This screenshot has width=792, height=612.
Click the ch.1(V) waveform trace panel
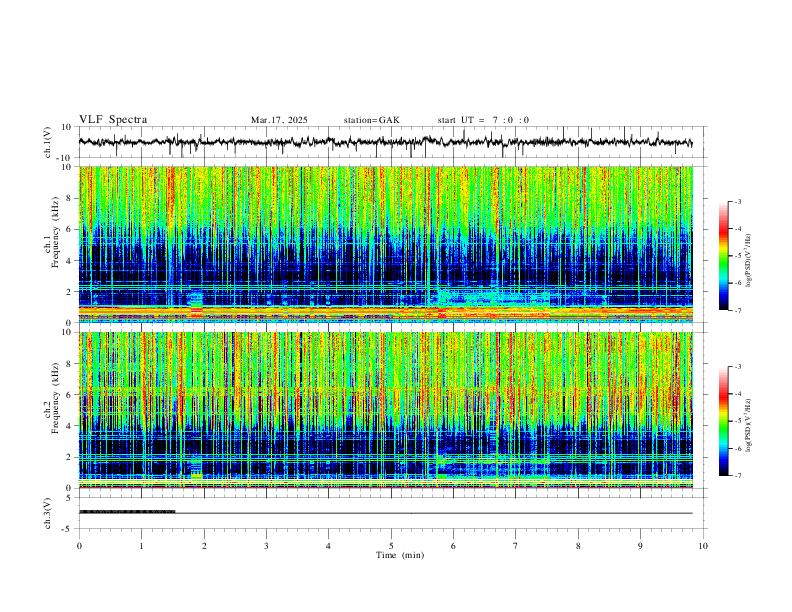pos(392,142)
